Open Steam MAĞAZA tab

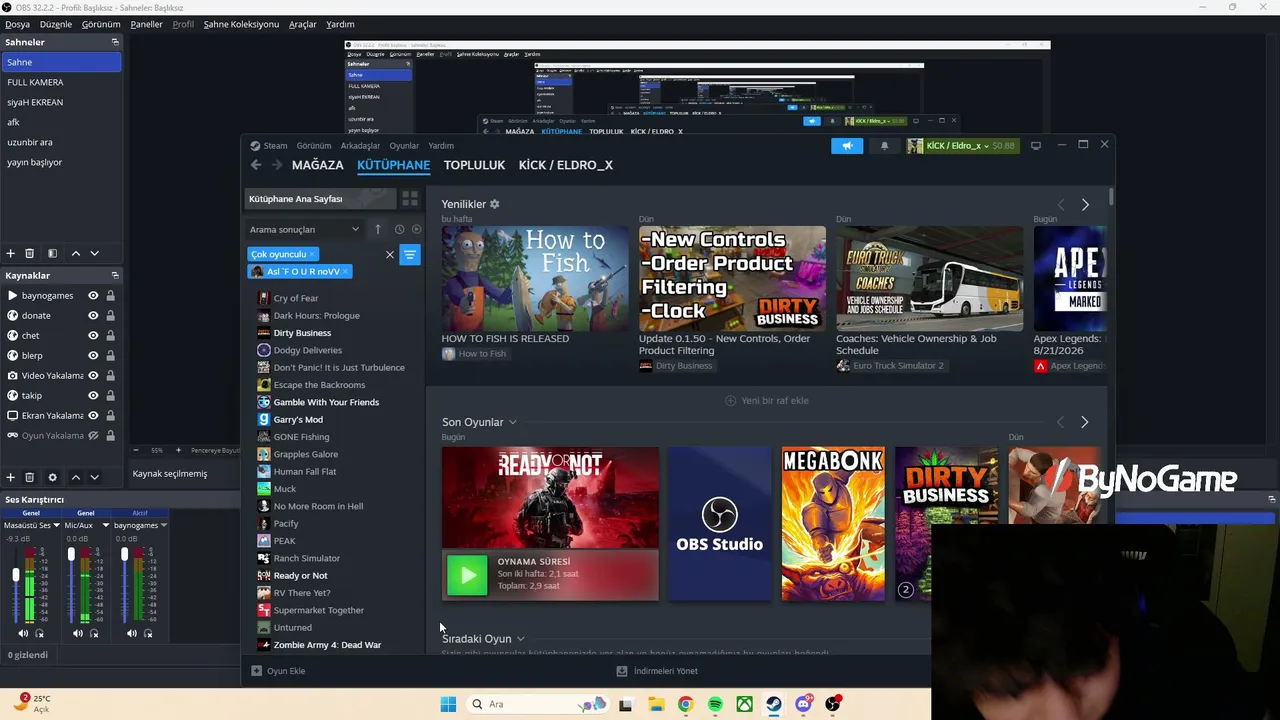click(x=317, y=165)
